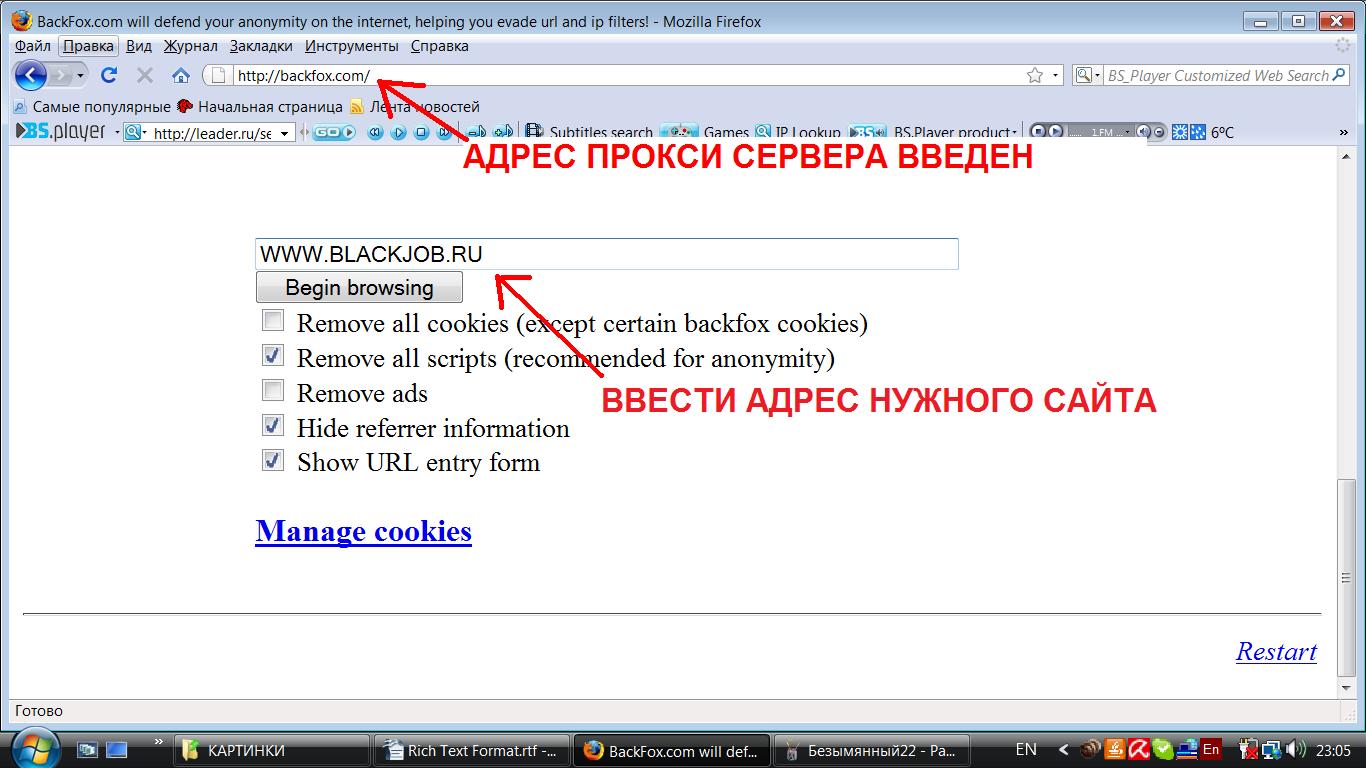Open Начальная страница bookmark
1366x768 pixels.
260,106
